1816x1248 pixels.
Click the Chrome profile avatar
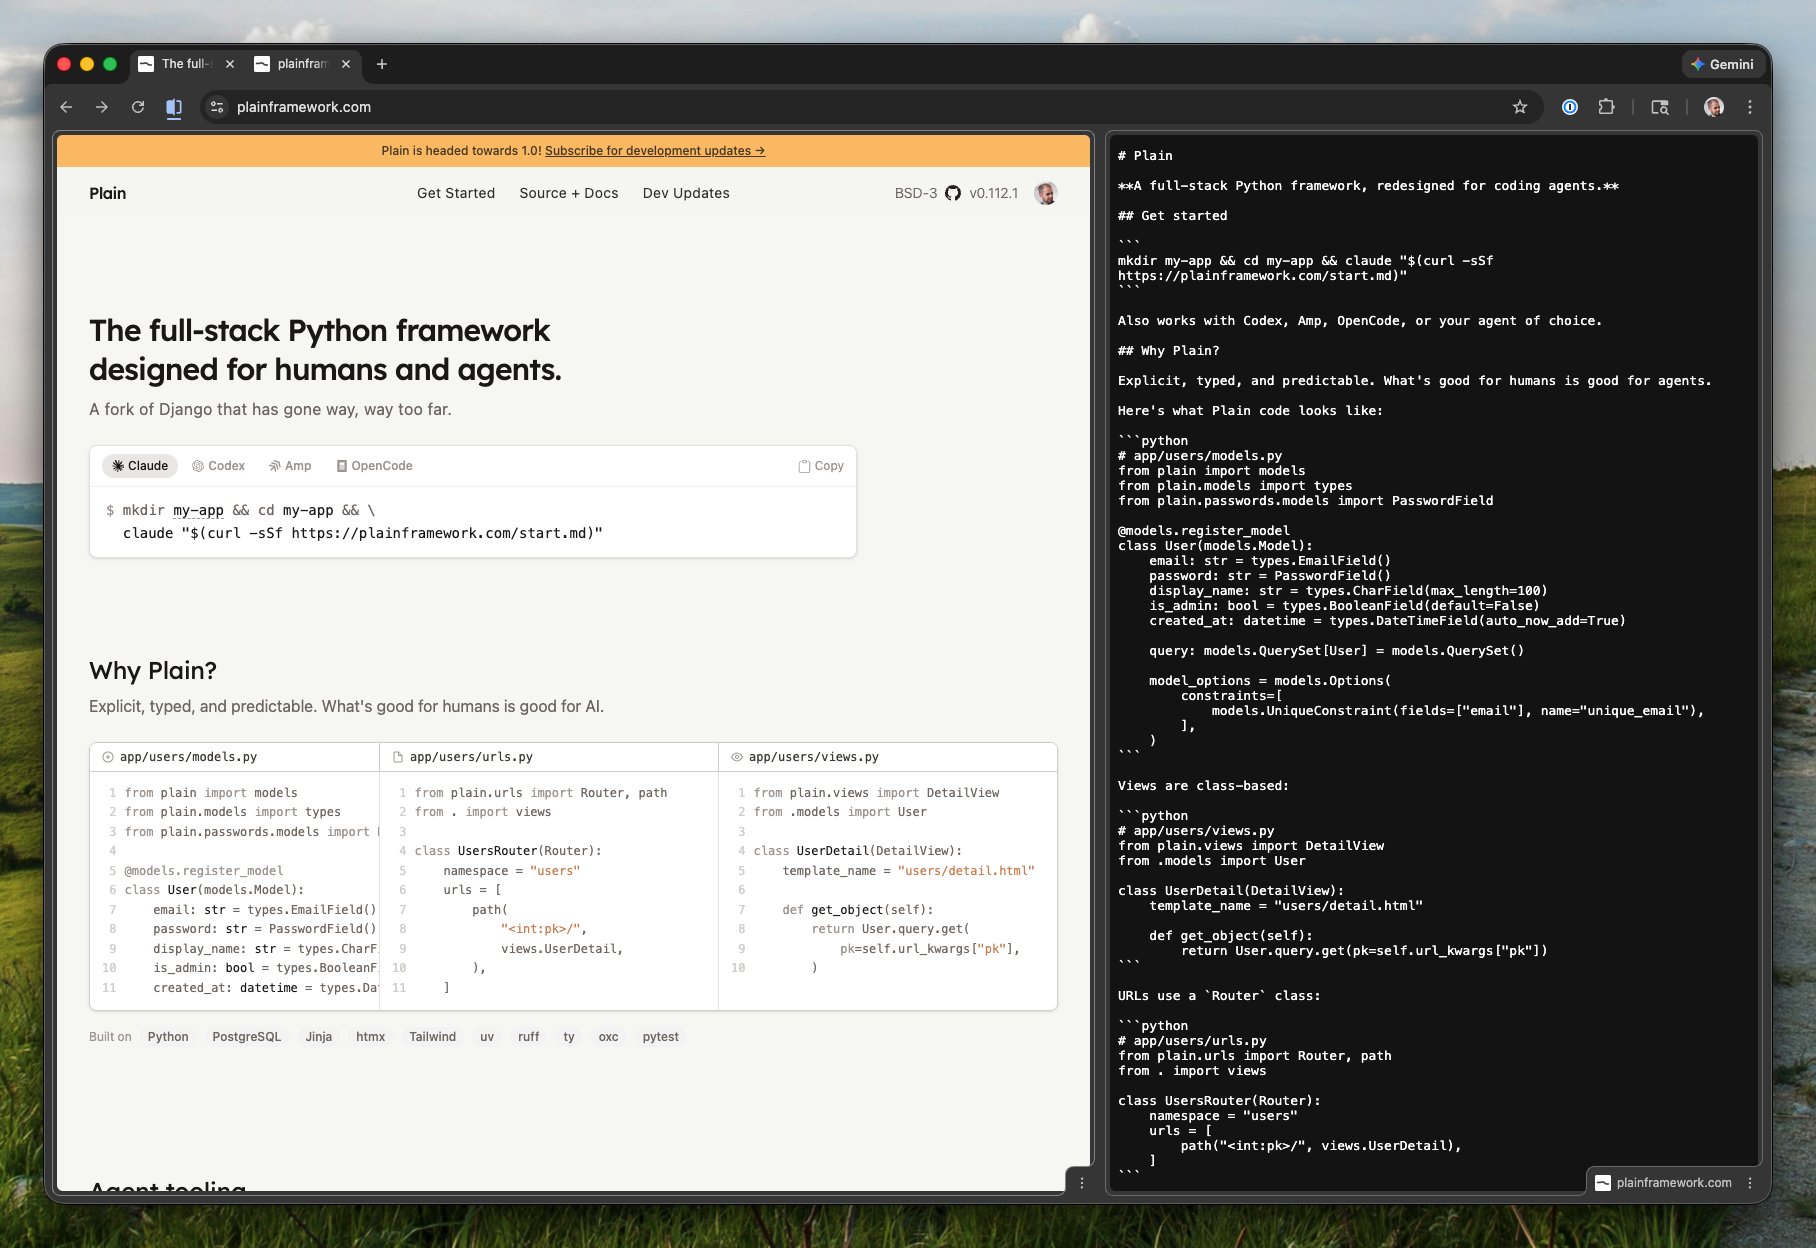1714,107
